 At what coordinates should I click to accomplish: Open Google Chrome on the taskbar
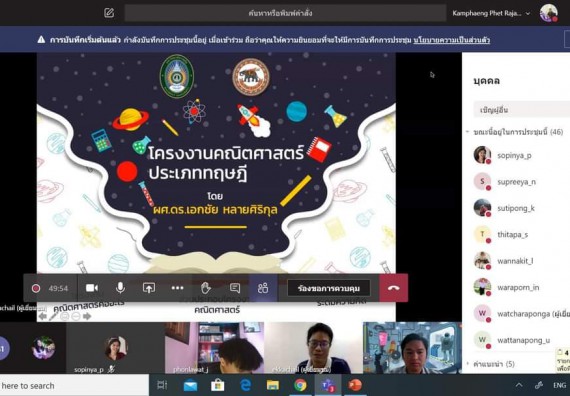click(x=300, y=385)
